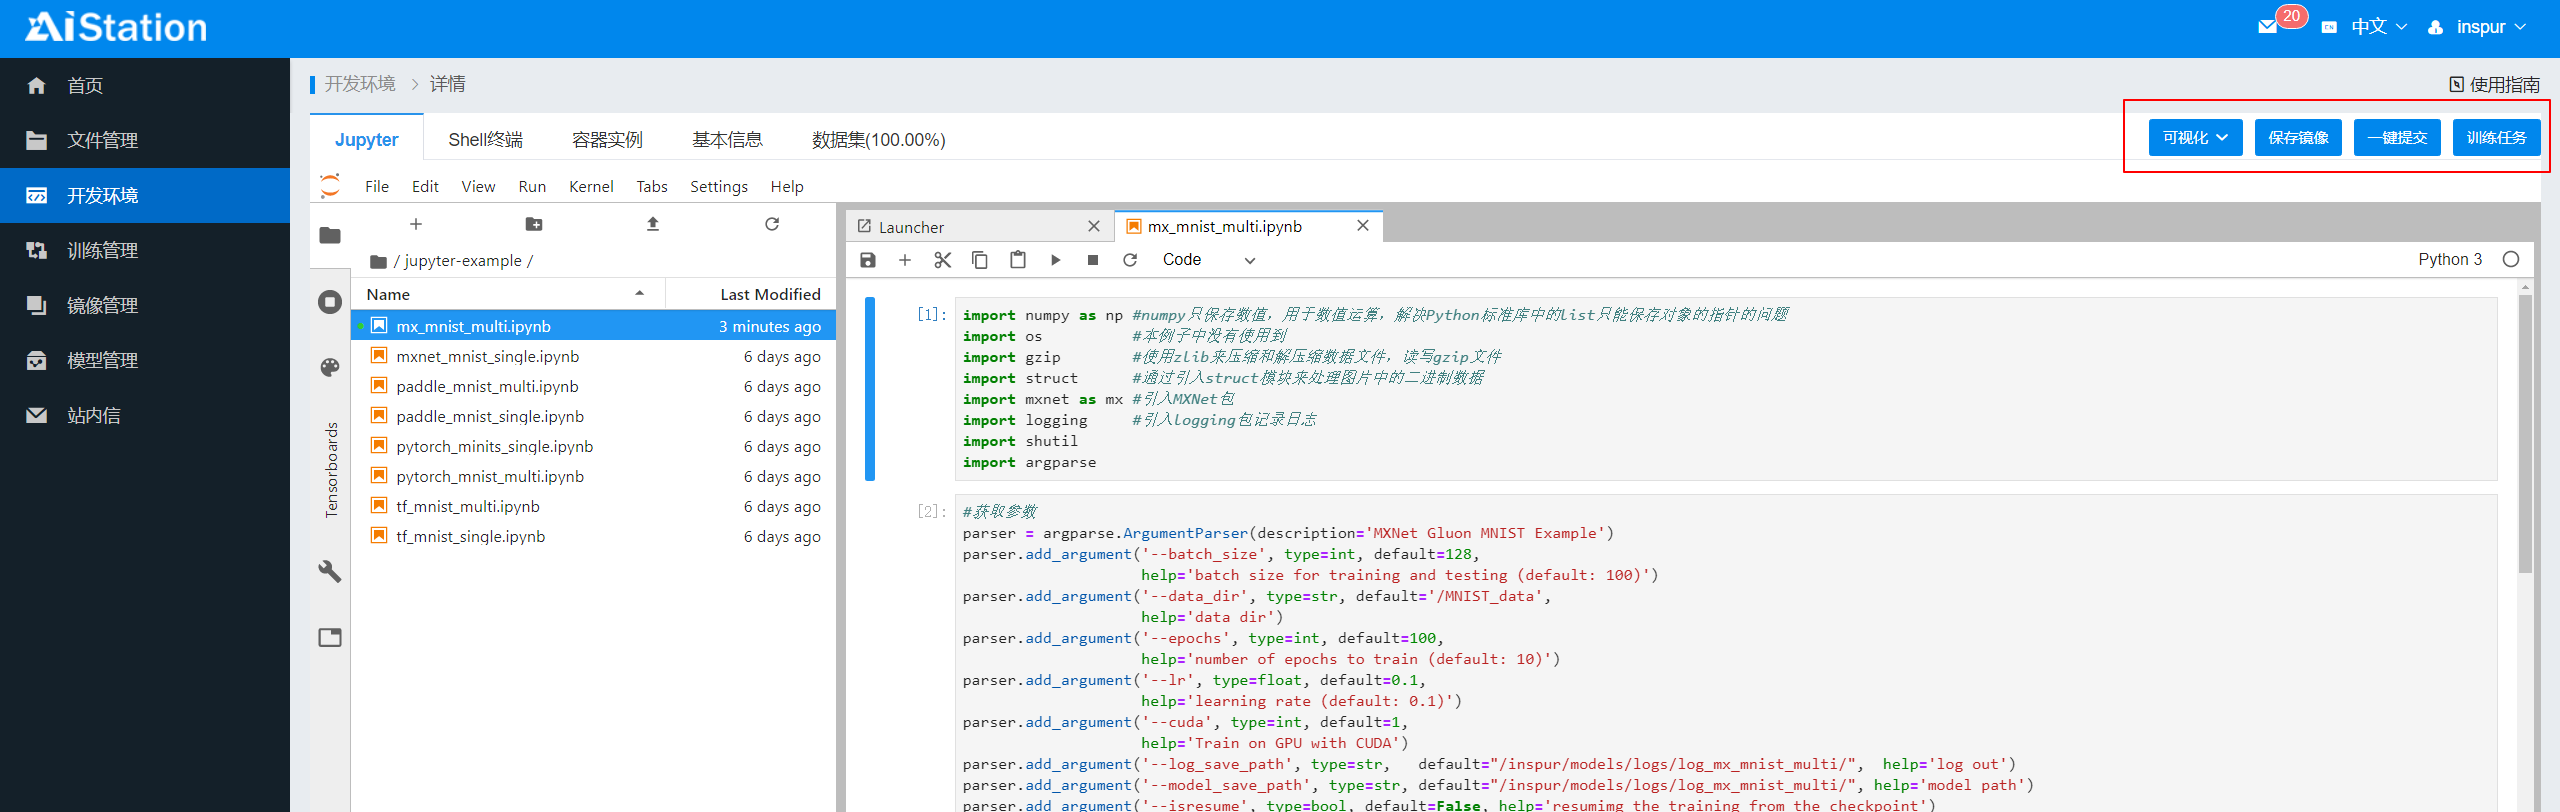Click the 保存镜像 button
Viewport: 2560px width, 812px height.
[2298, 138]
